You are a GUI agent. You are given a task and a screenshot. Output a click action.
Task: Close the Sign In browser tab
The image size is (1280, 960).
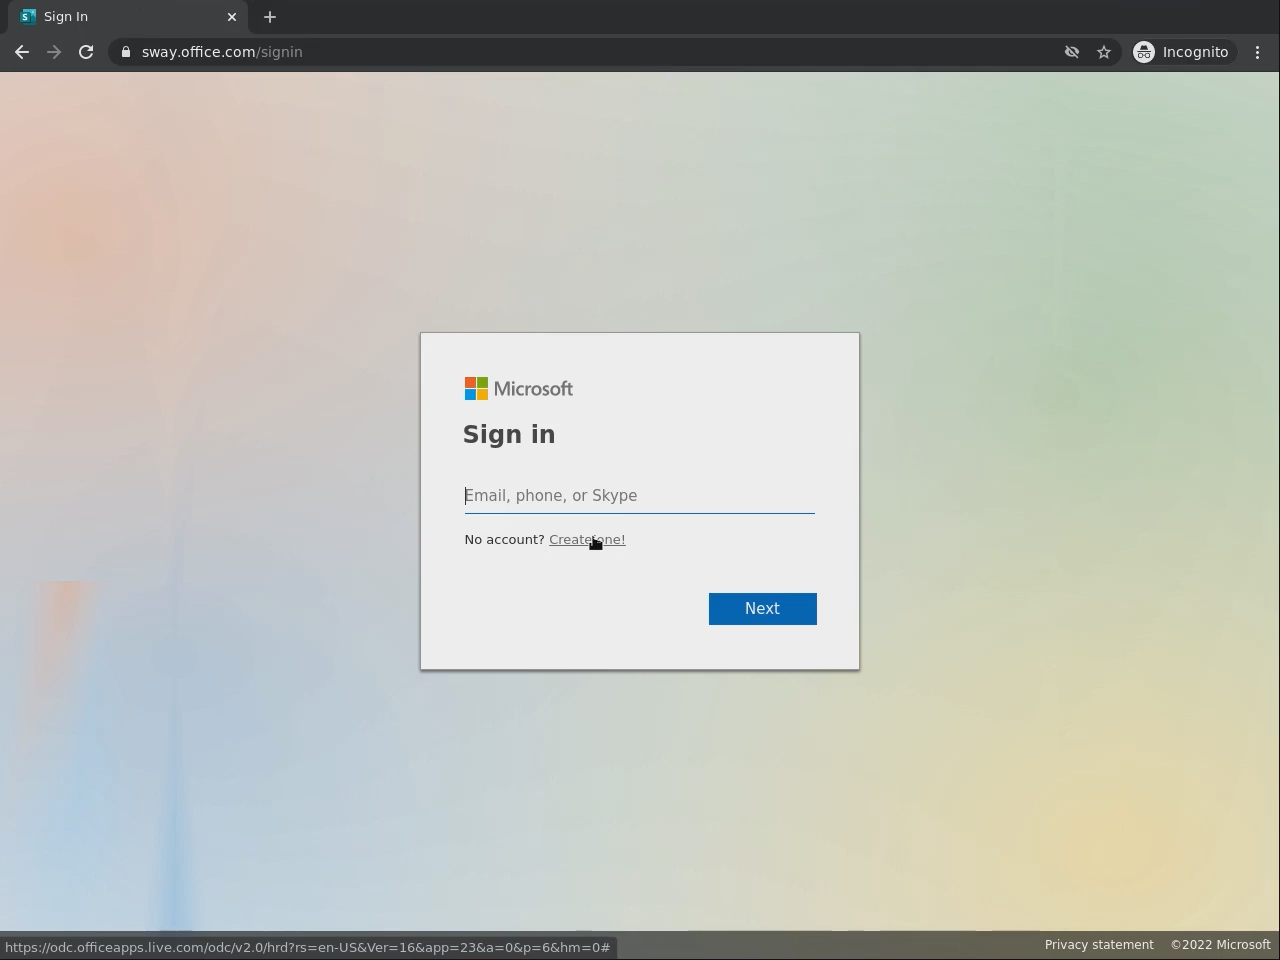tap(232, 17)
